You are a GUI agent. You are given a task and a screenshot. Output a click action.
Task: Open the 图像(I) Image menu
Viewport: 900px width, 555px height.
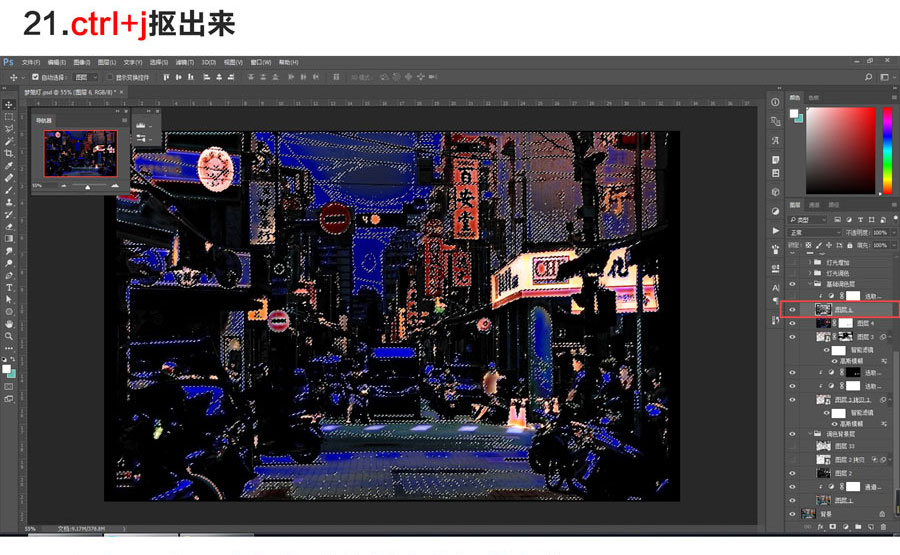tap(82, 62)
